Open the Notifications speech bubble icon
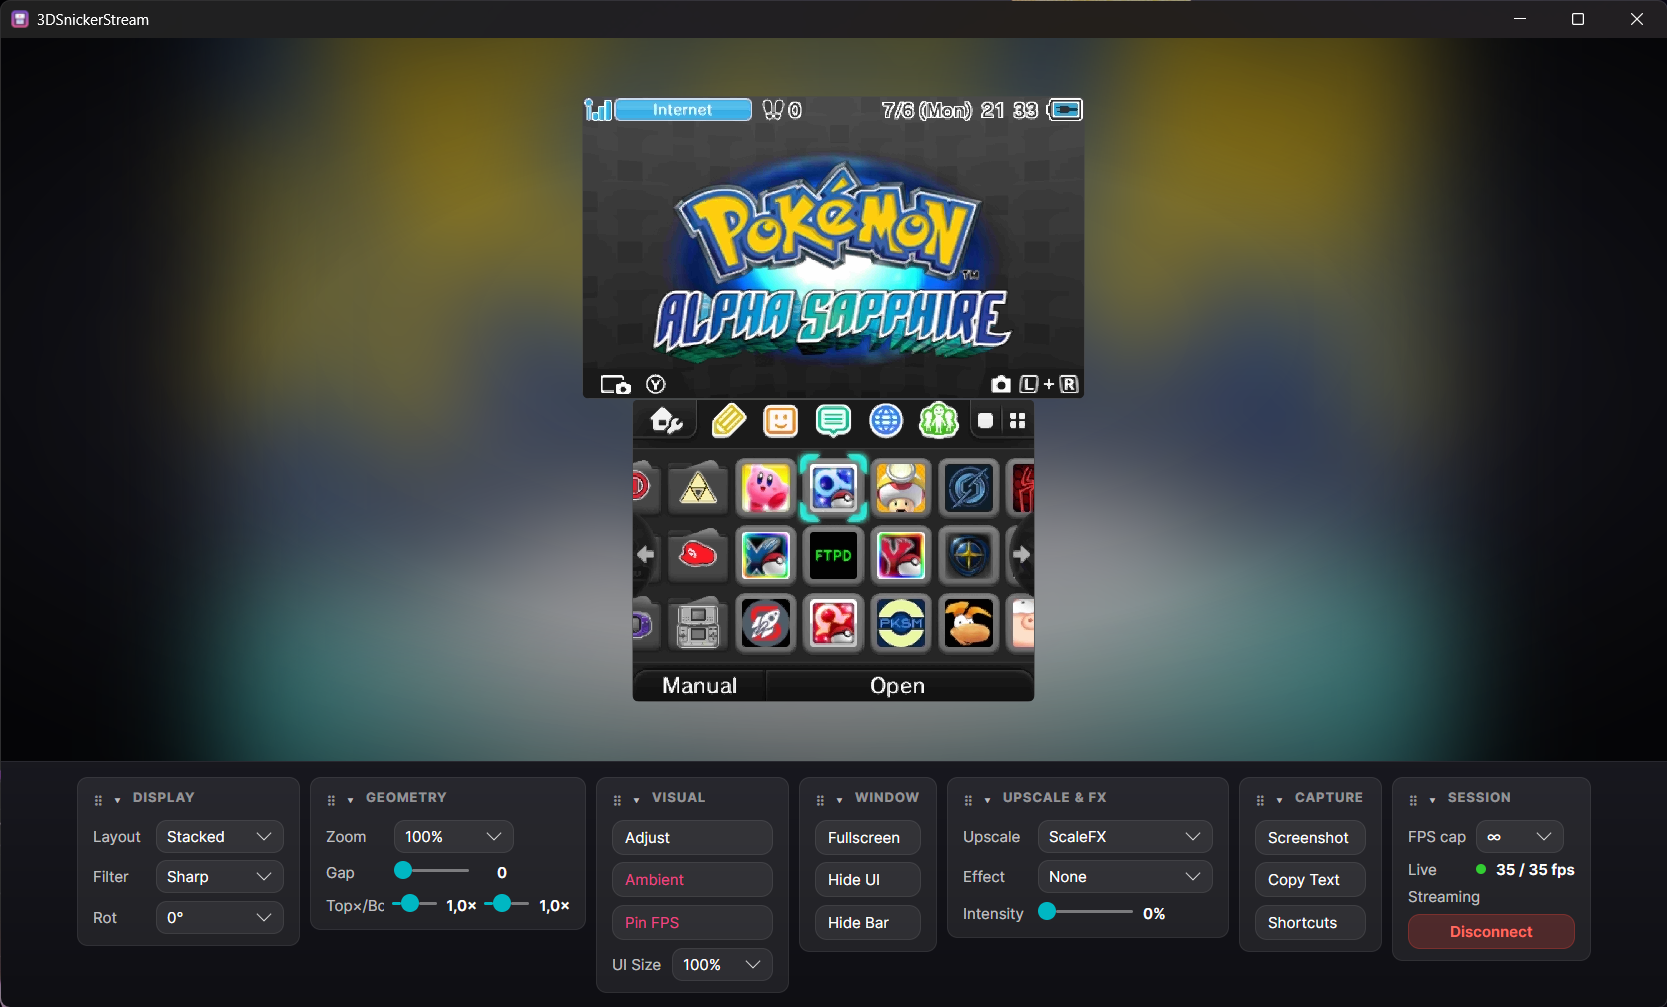1667x1007 pixels. tap(833, 421)
